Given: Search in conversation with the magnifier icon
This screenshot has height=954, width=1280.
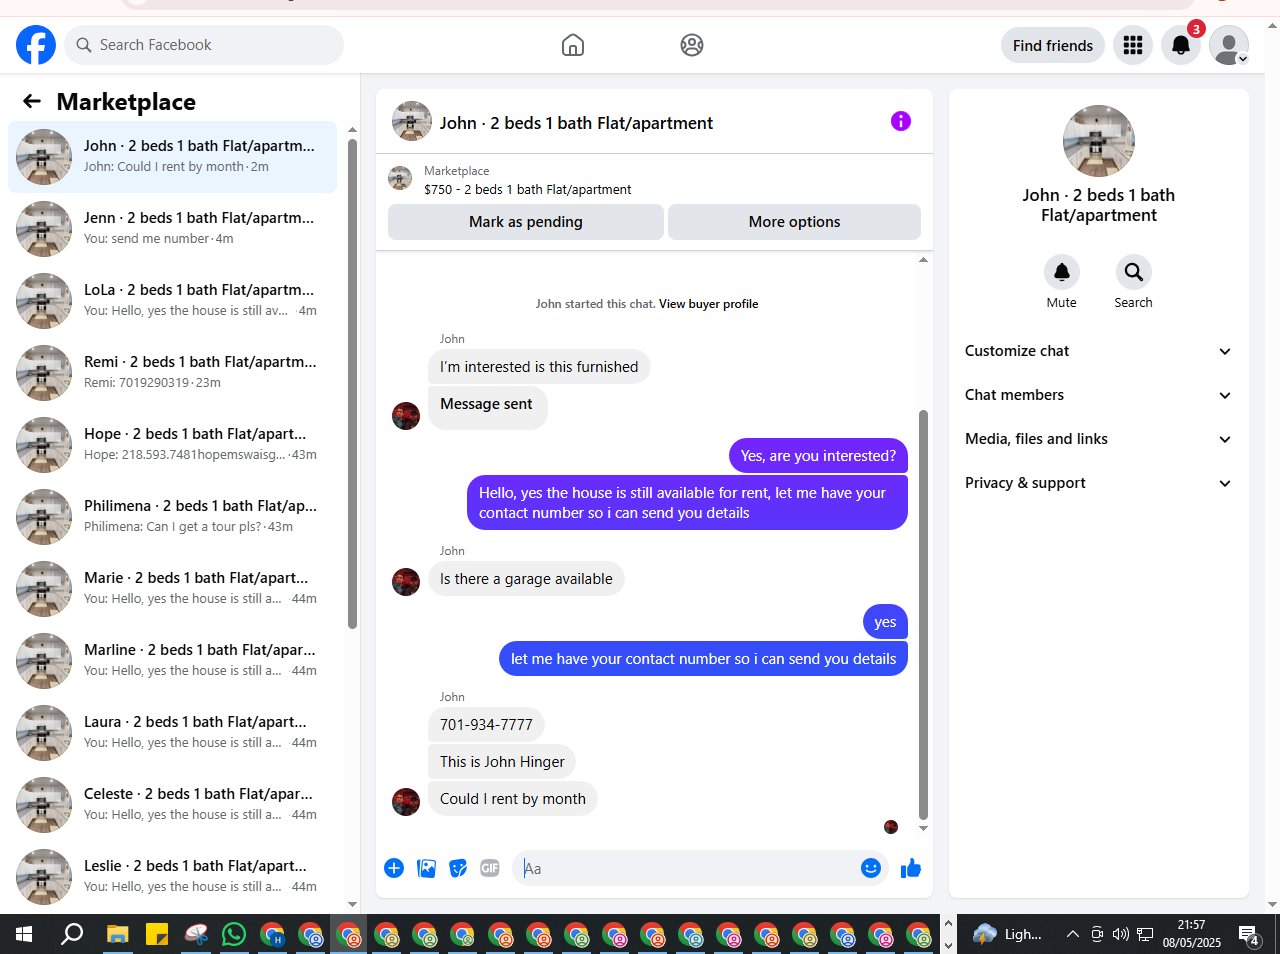Looking at the screenshot, I should pos(1134,272).
